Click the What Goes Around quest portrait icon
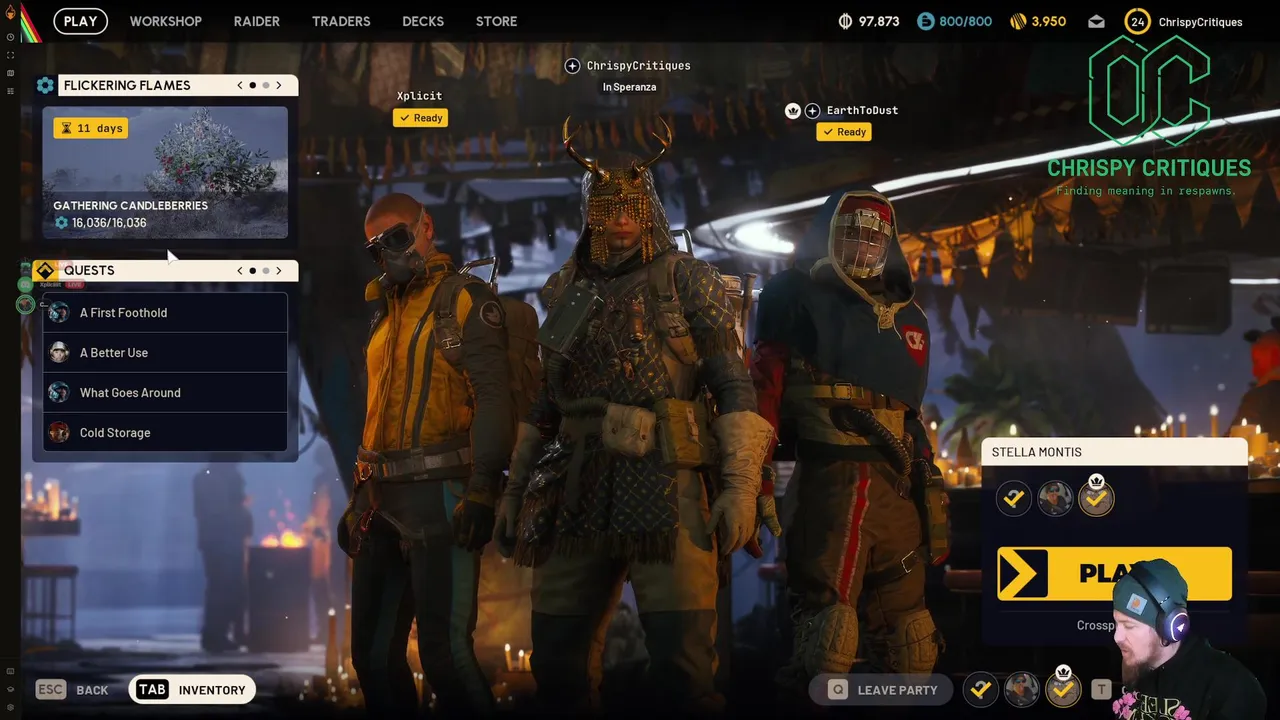 point(59,393)
